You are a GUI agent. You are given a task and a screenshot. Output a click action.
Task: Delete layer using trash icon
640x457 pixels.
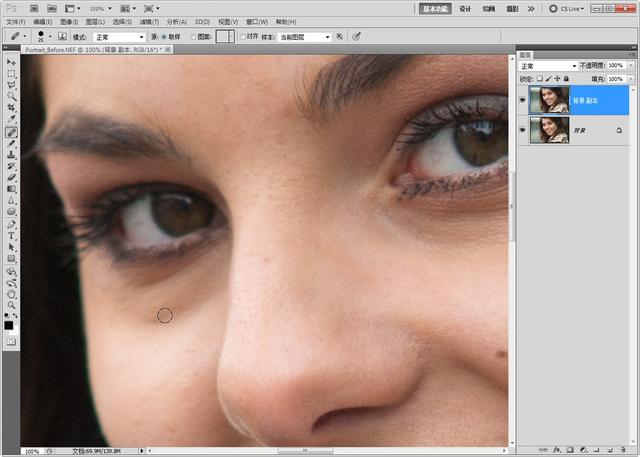pos(623,450)
